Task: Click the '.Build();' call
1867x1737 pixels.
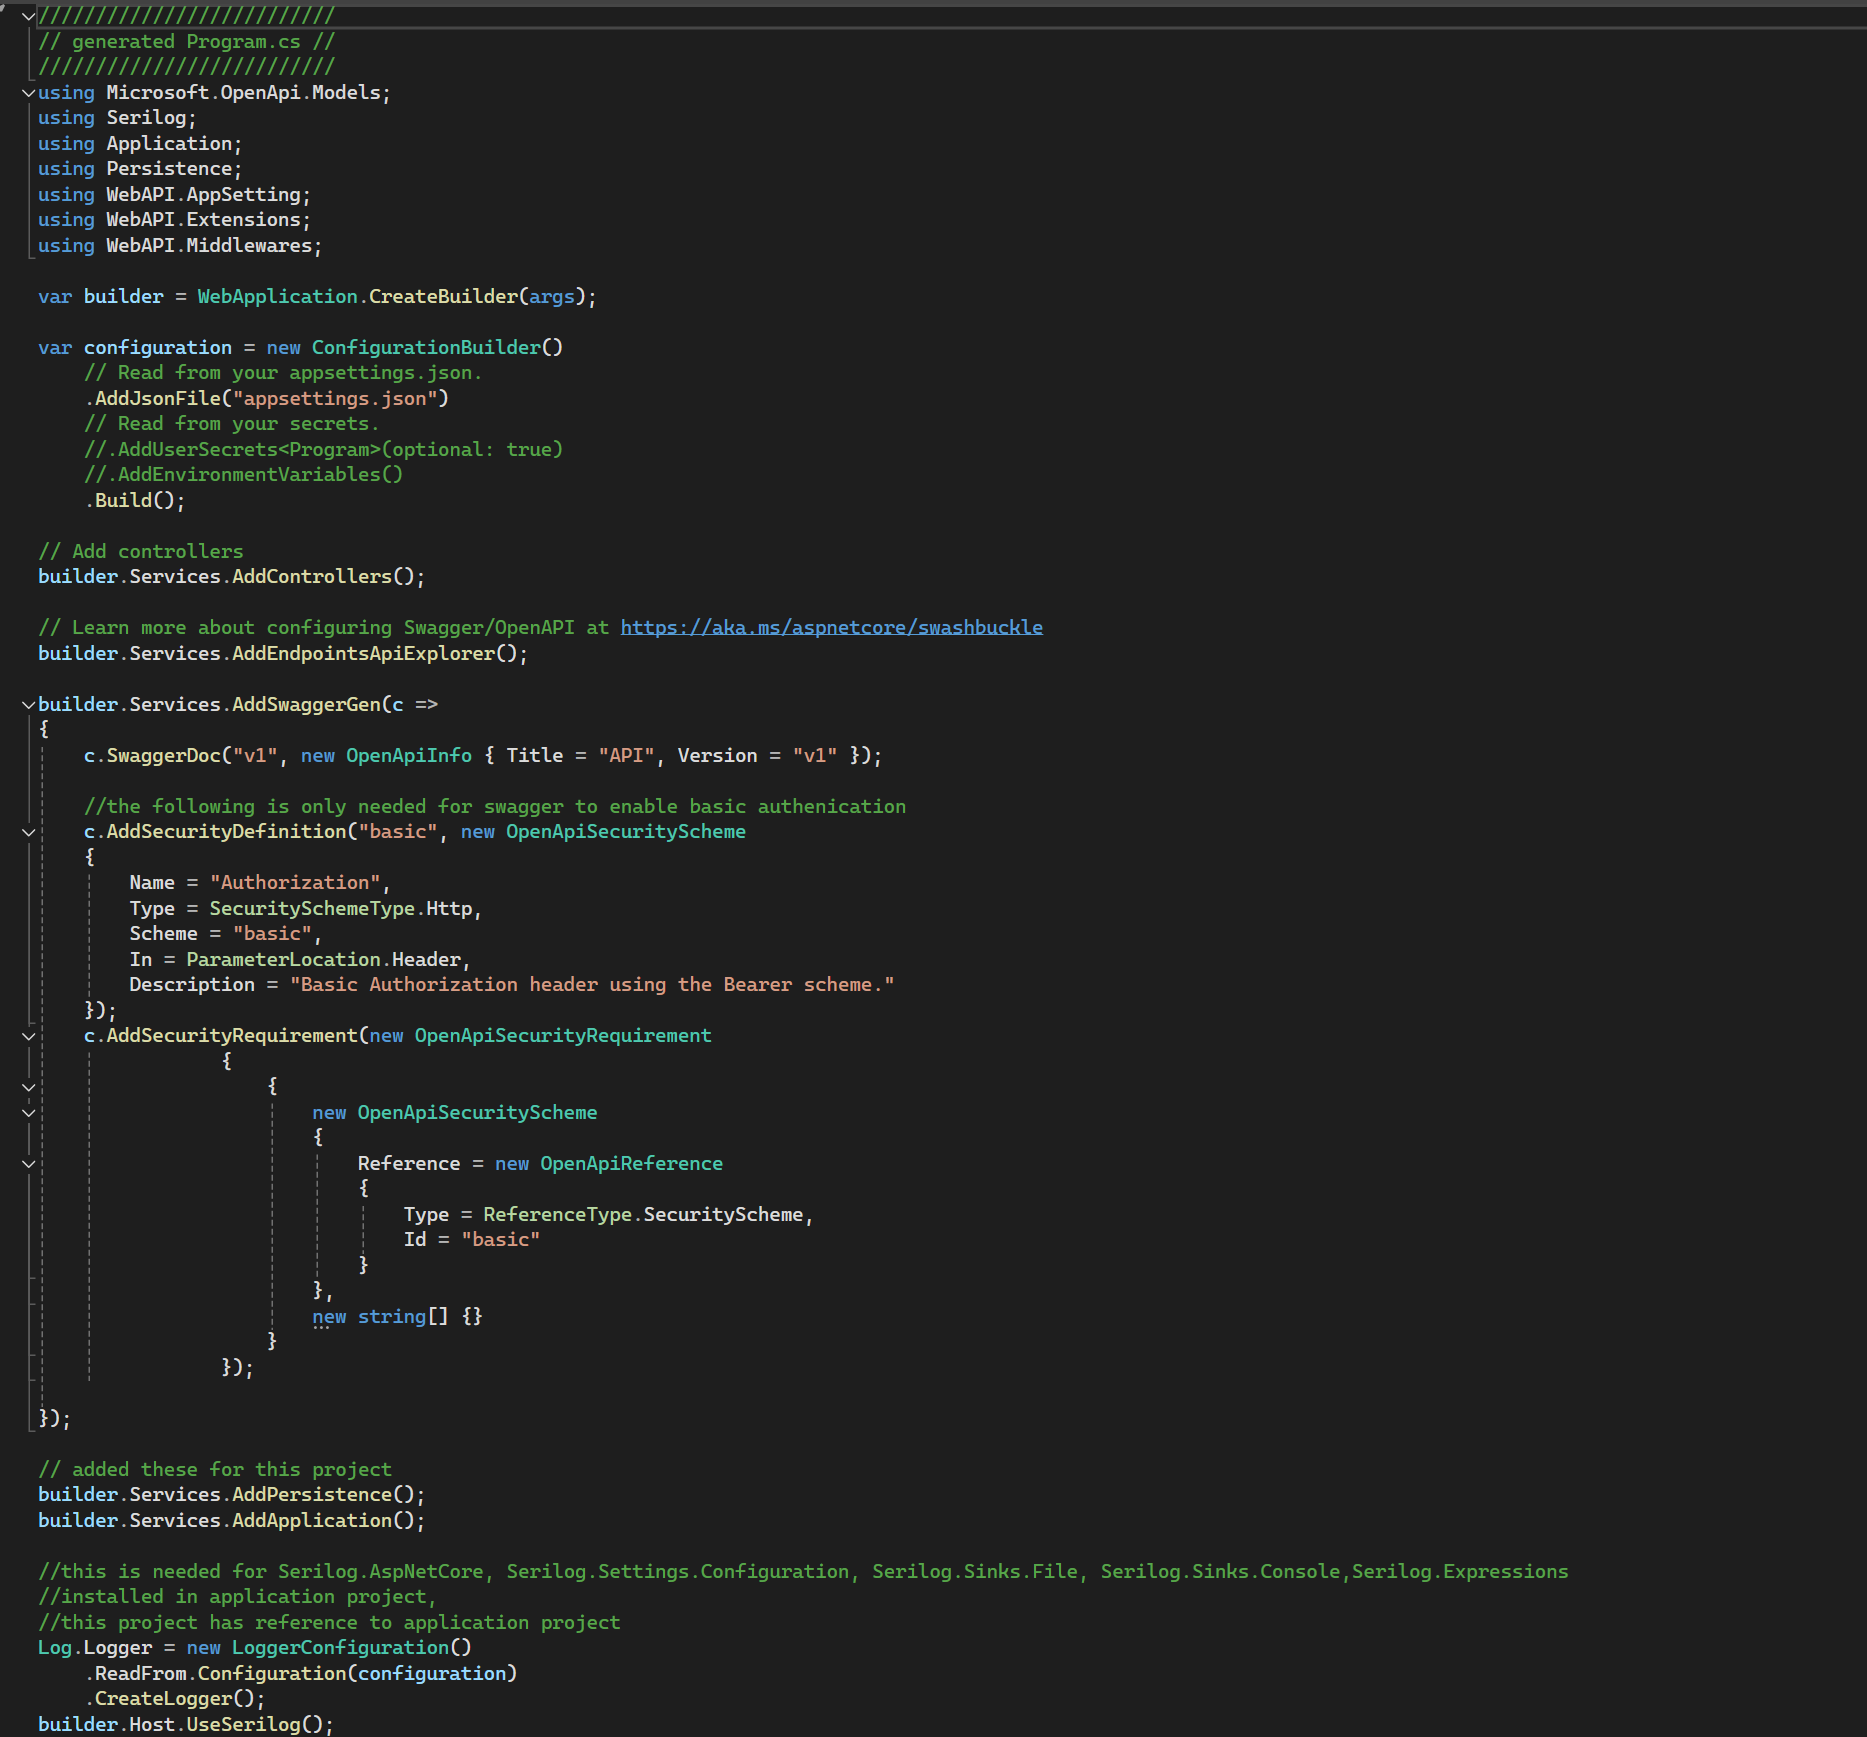Action: point(135,500)
